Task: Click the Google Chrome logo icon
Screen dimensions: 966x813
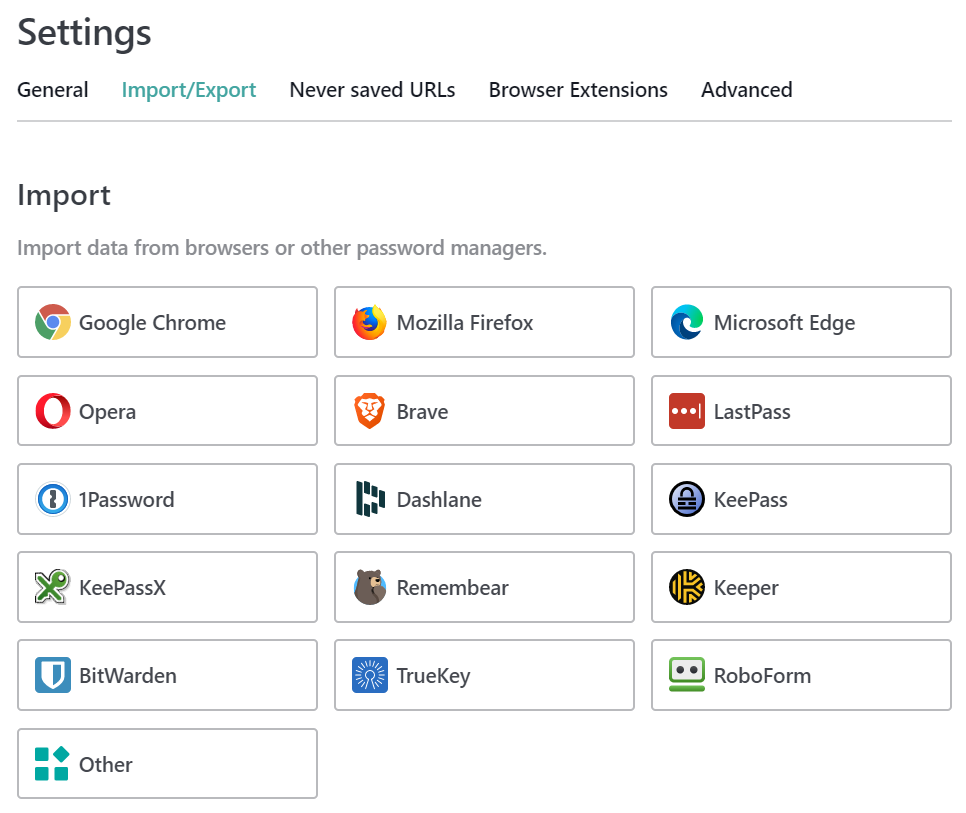Action: 52,322
